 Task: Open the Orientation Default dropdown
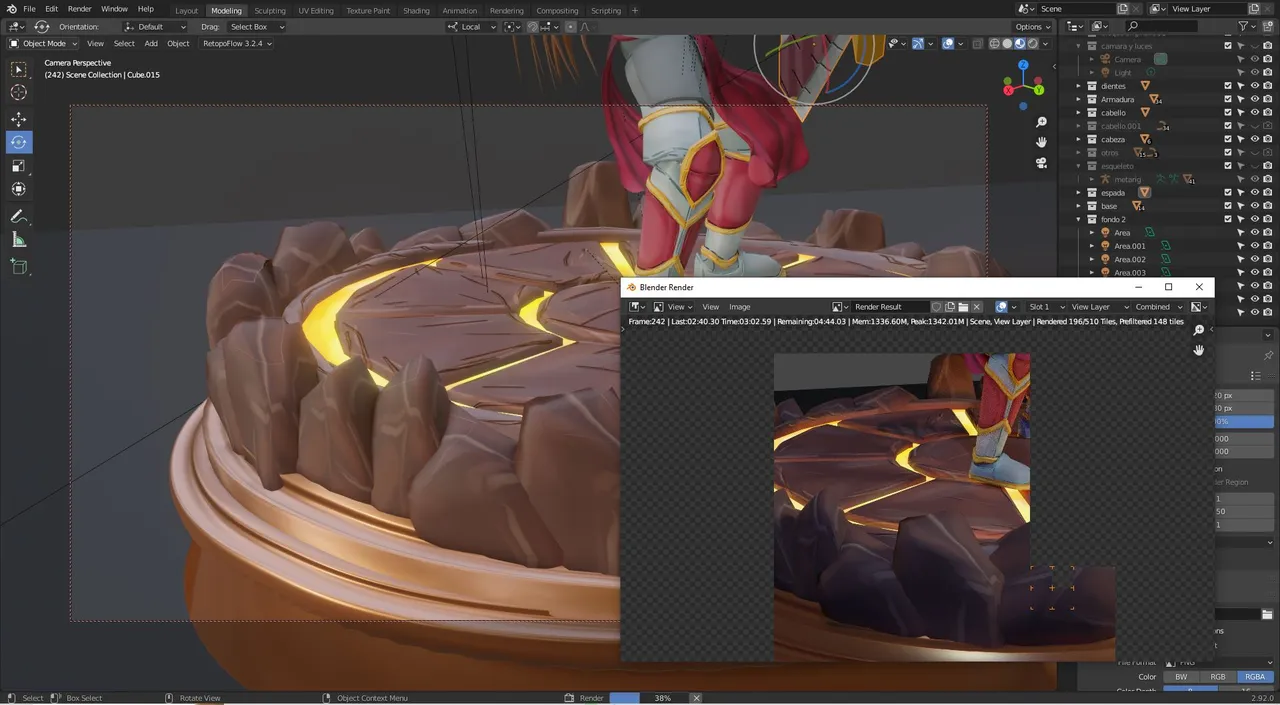(155, 27)
